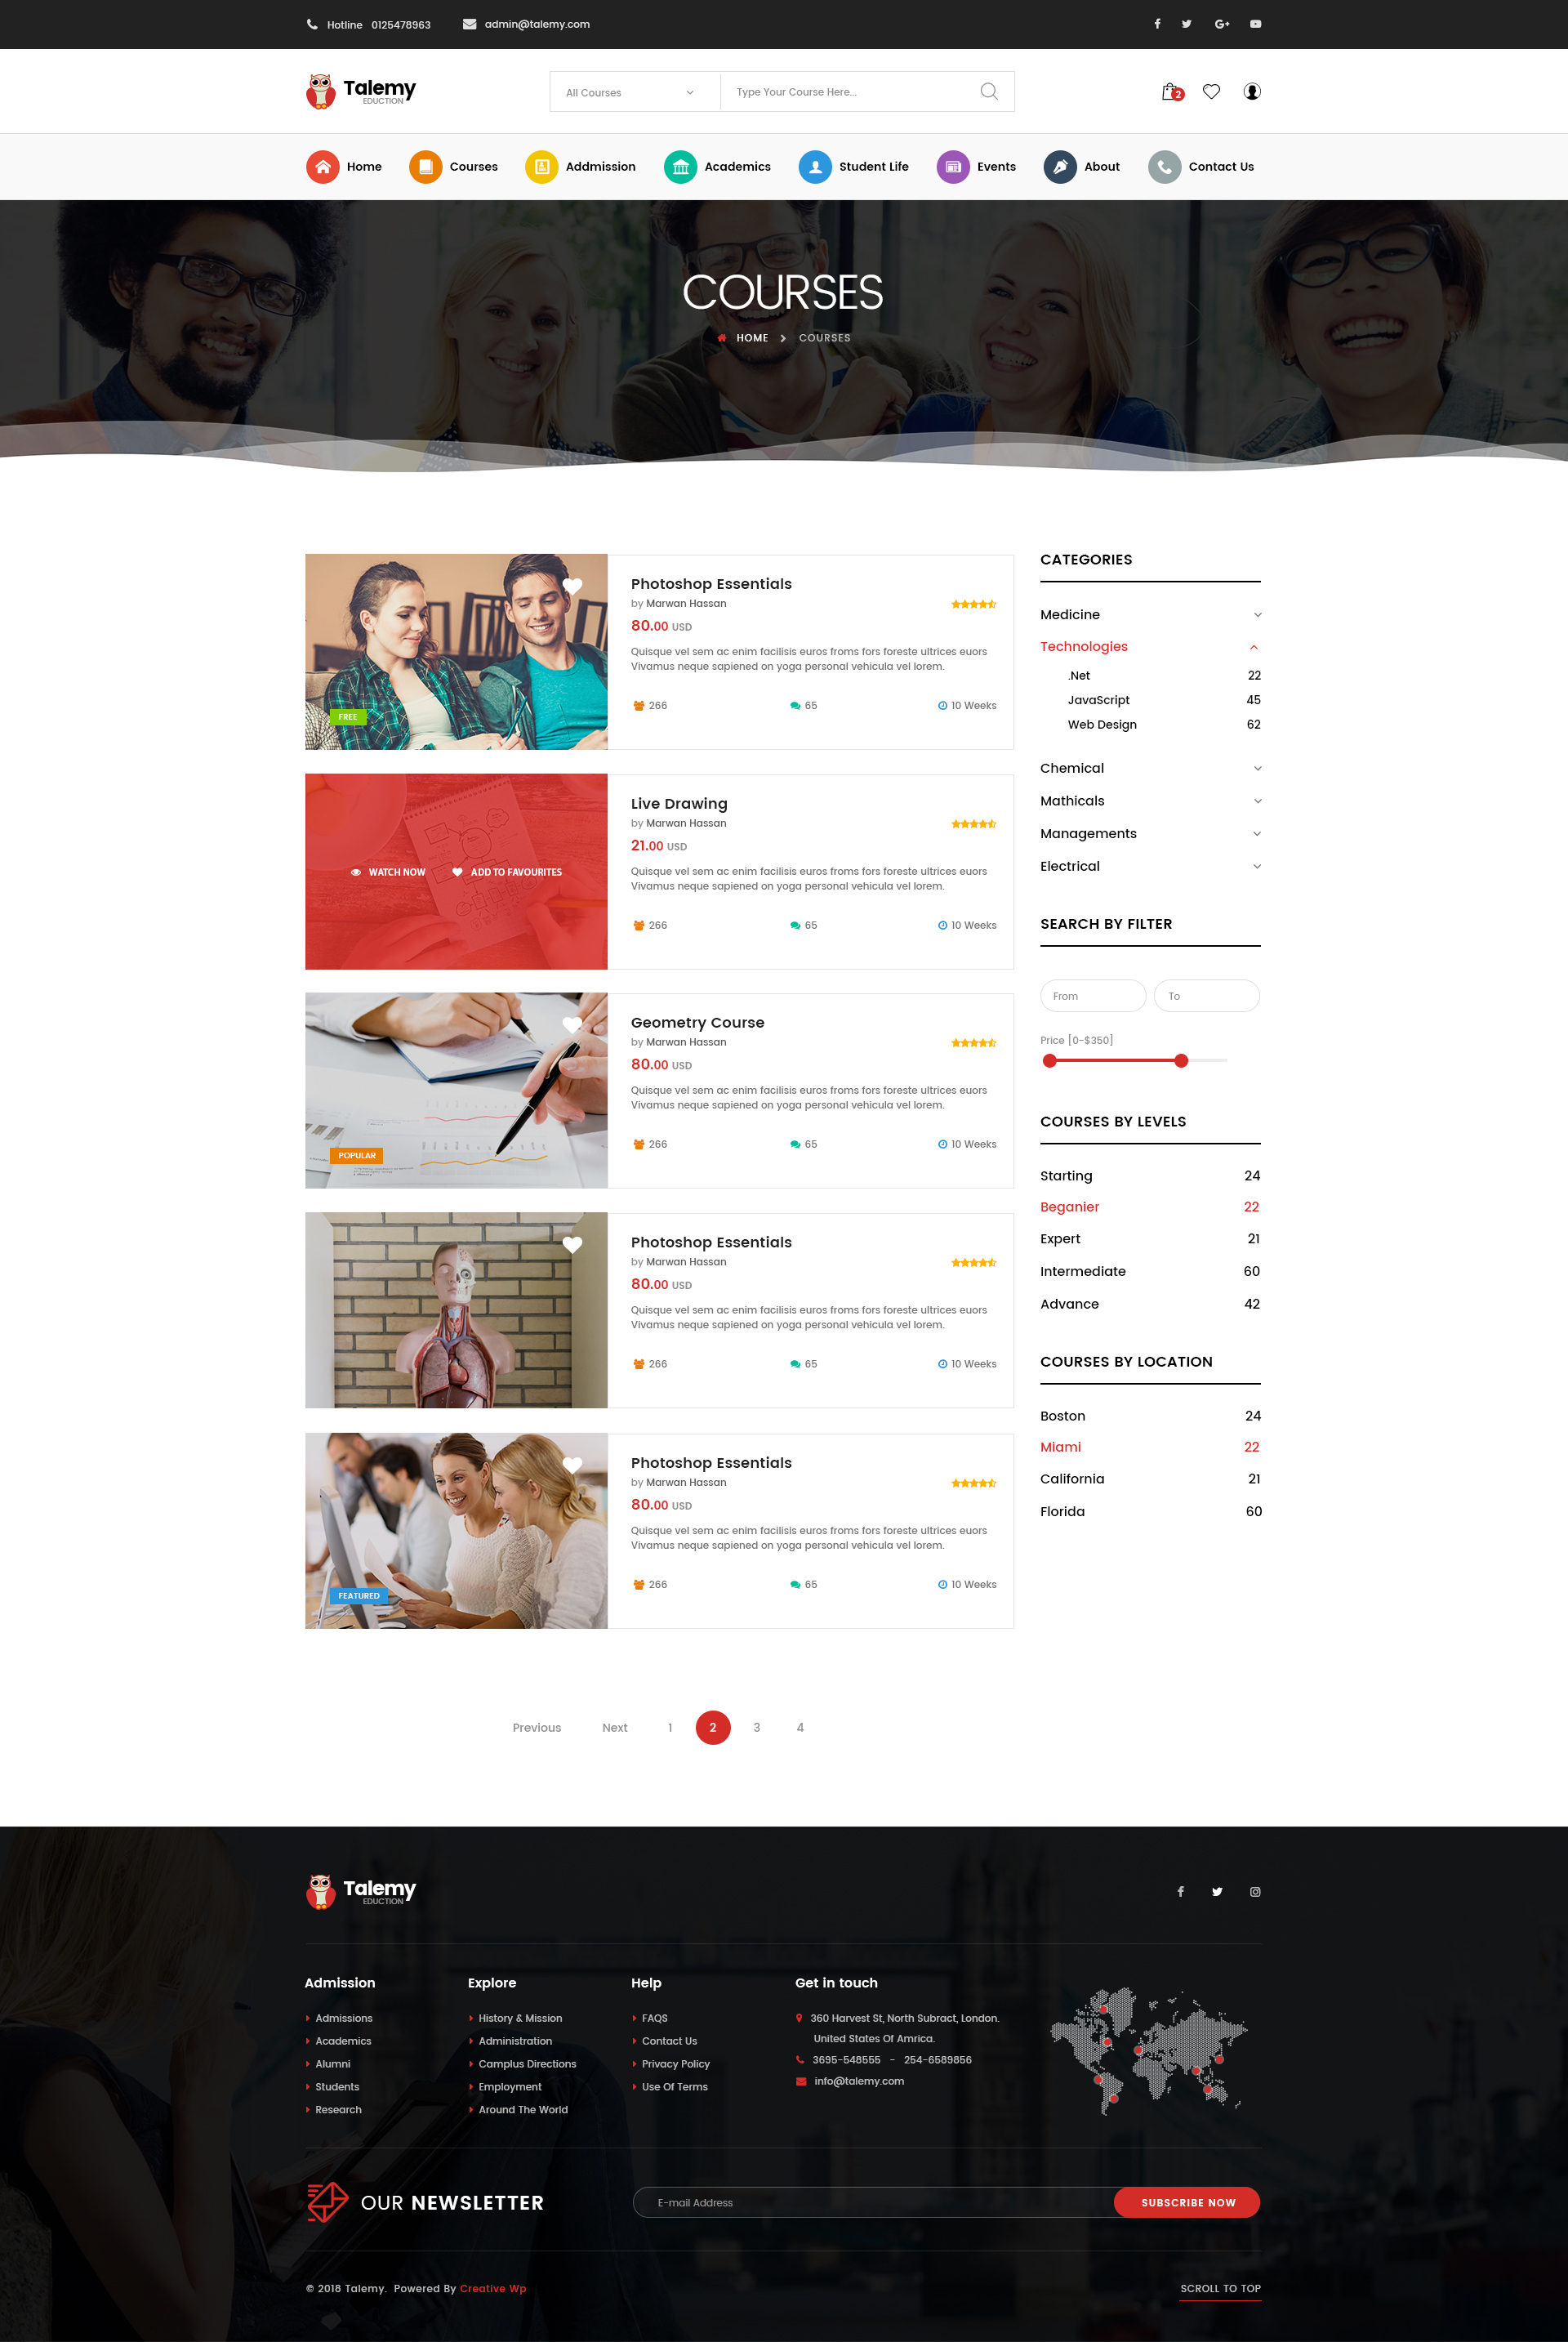Click Twitter icon in footer
This screenshot has height=2342, width=1568.
click(x=1216, y=1891)
